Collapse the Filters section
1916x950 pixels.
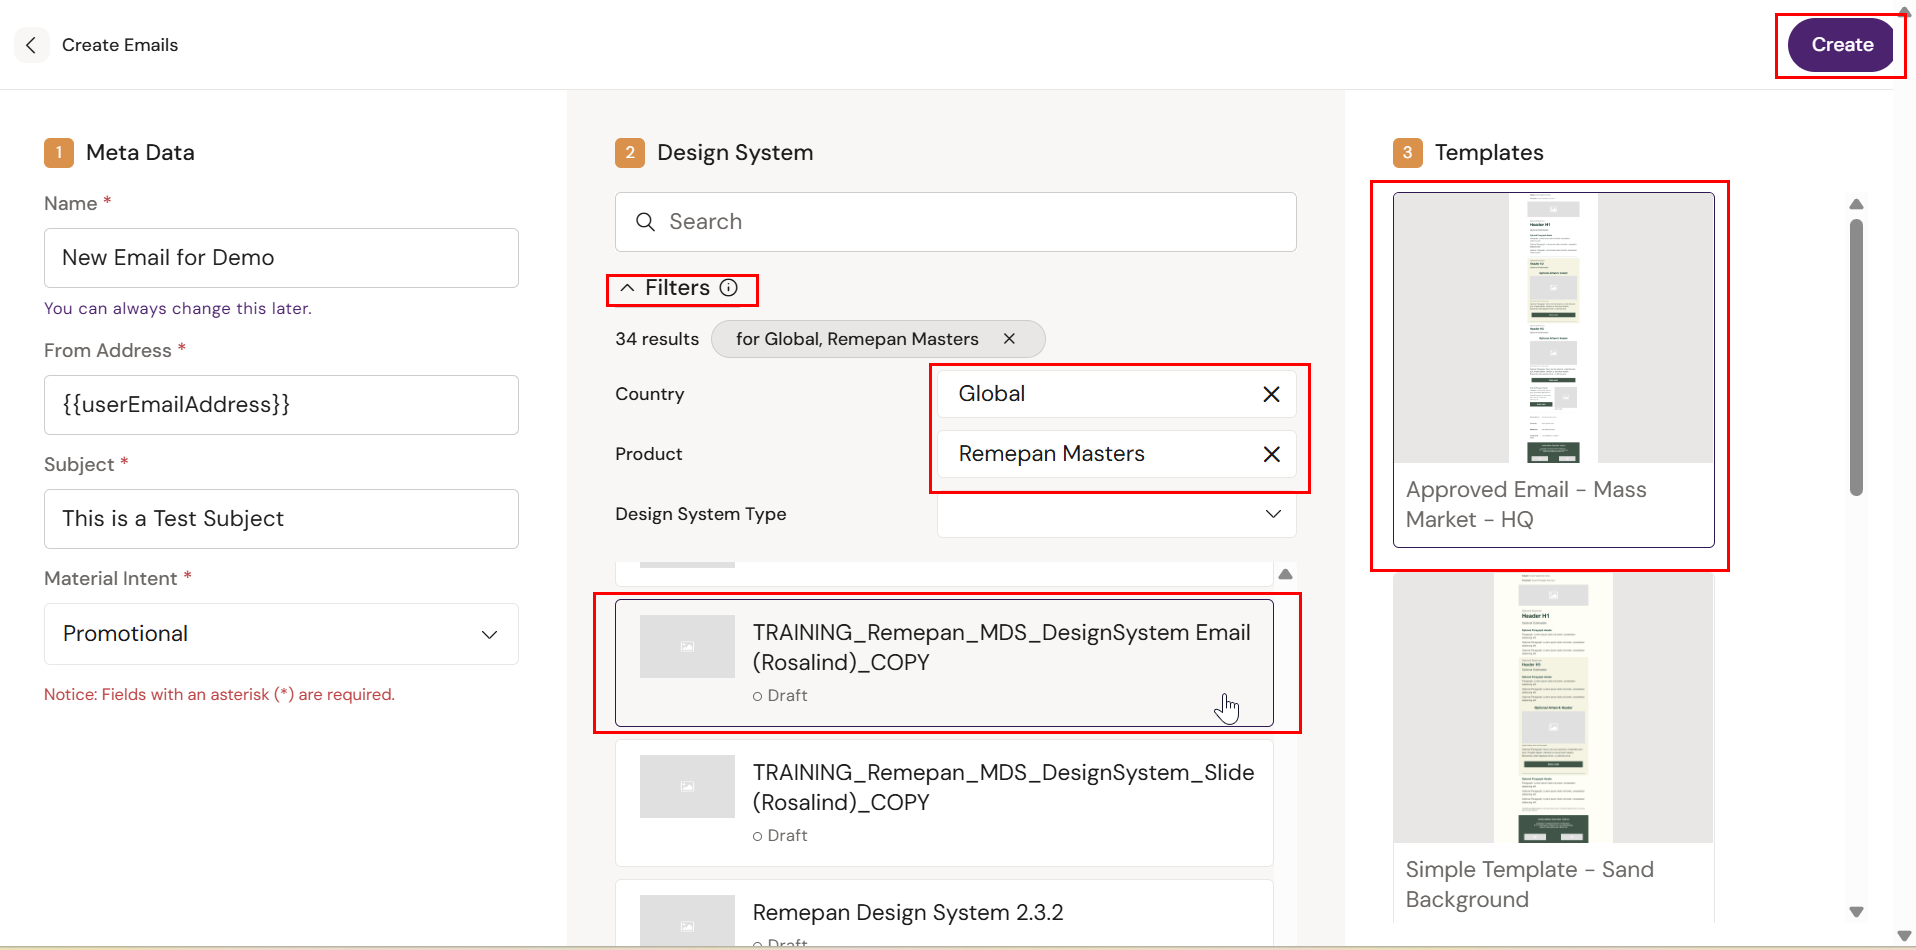tap(627, 288)
